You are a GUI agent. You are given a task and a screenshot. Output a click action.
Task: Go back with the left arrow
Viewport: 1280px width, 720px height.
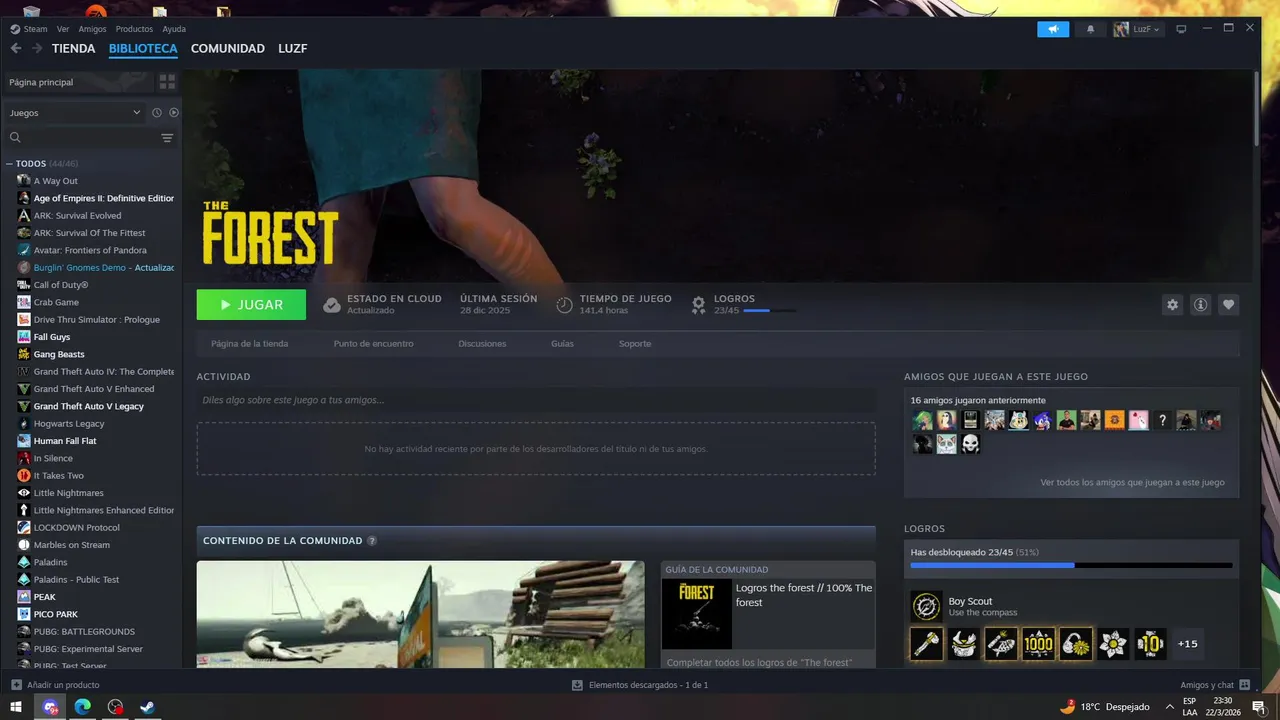point(16,48)
